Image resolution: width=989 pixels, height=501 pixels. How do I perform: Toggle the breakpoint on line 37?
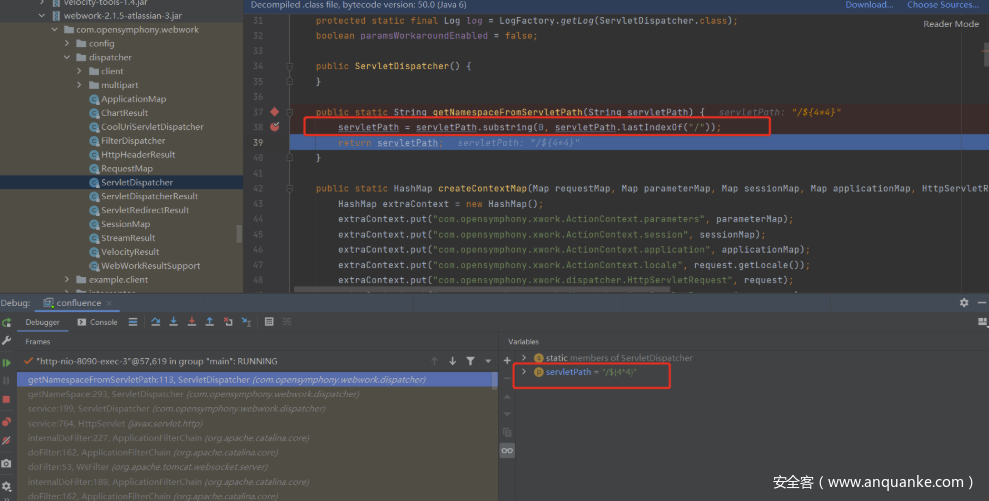pos(275,112)
